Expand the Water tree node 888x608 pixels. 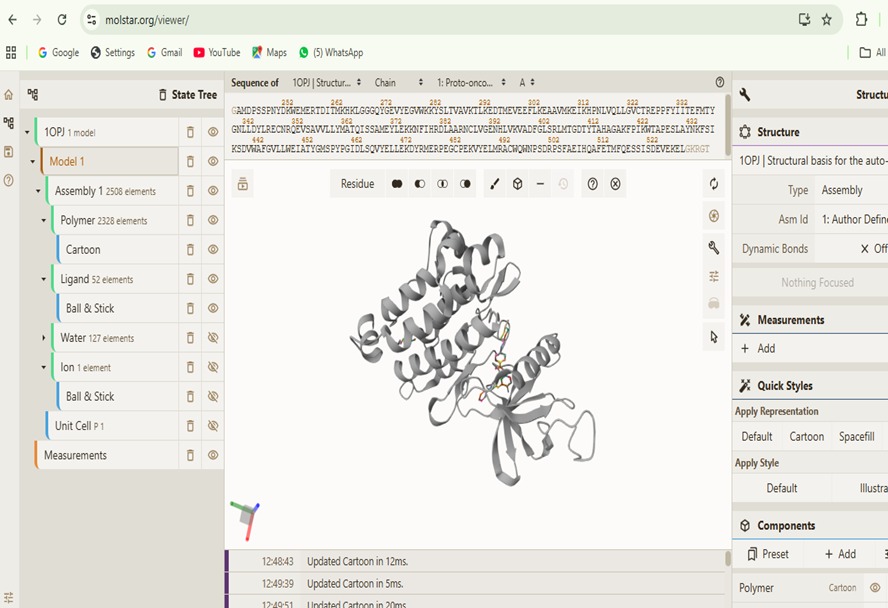tap(44, 338)
